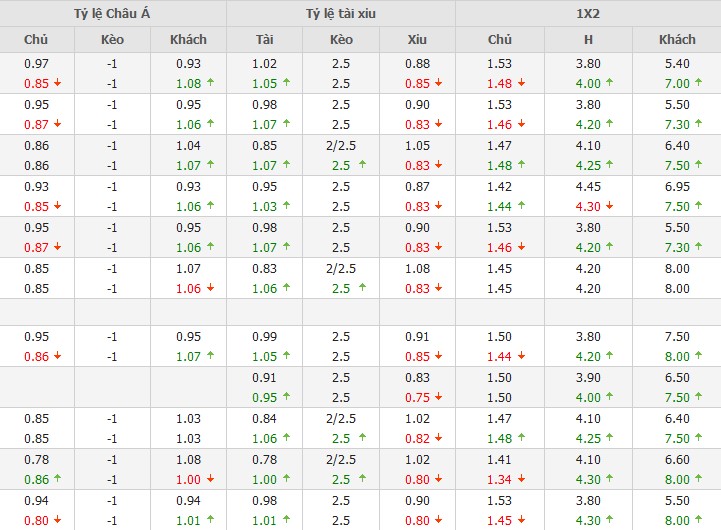This screenshot has height=530, width=721.
Task: Click the red down arrow beside 0.82
Action: [440, 437]
